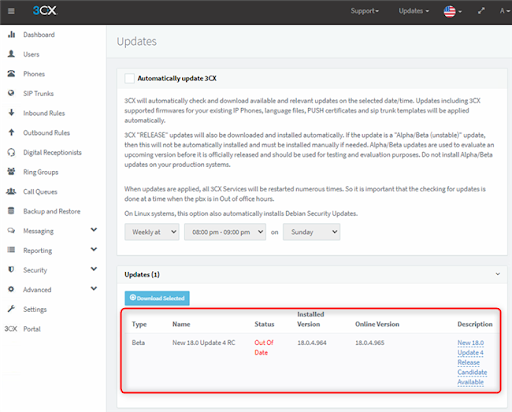Click the Backup and Restore icon
Screen dimensions: 512x412
11,211
